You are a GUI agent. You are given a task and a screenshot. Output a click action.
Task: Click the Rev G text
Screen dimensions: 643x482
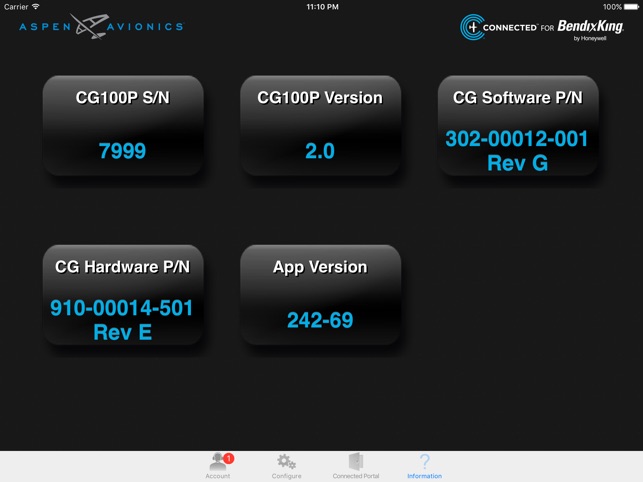pyautogui.click(x=518, y=163)
